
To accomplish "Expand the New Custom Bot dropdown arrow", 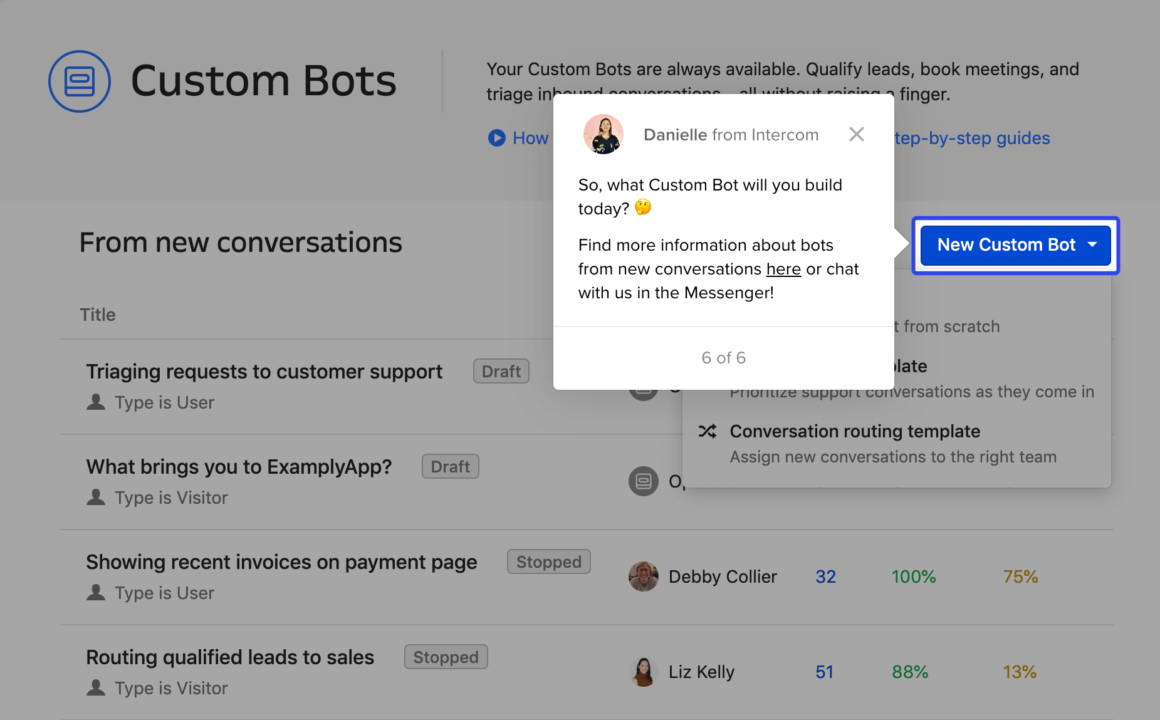I will coord(1093,245).
